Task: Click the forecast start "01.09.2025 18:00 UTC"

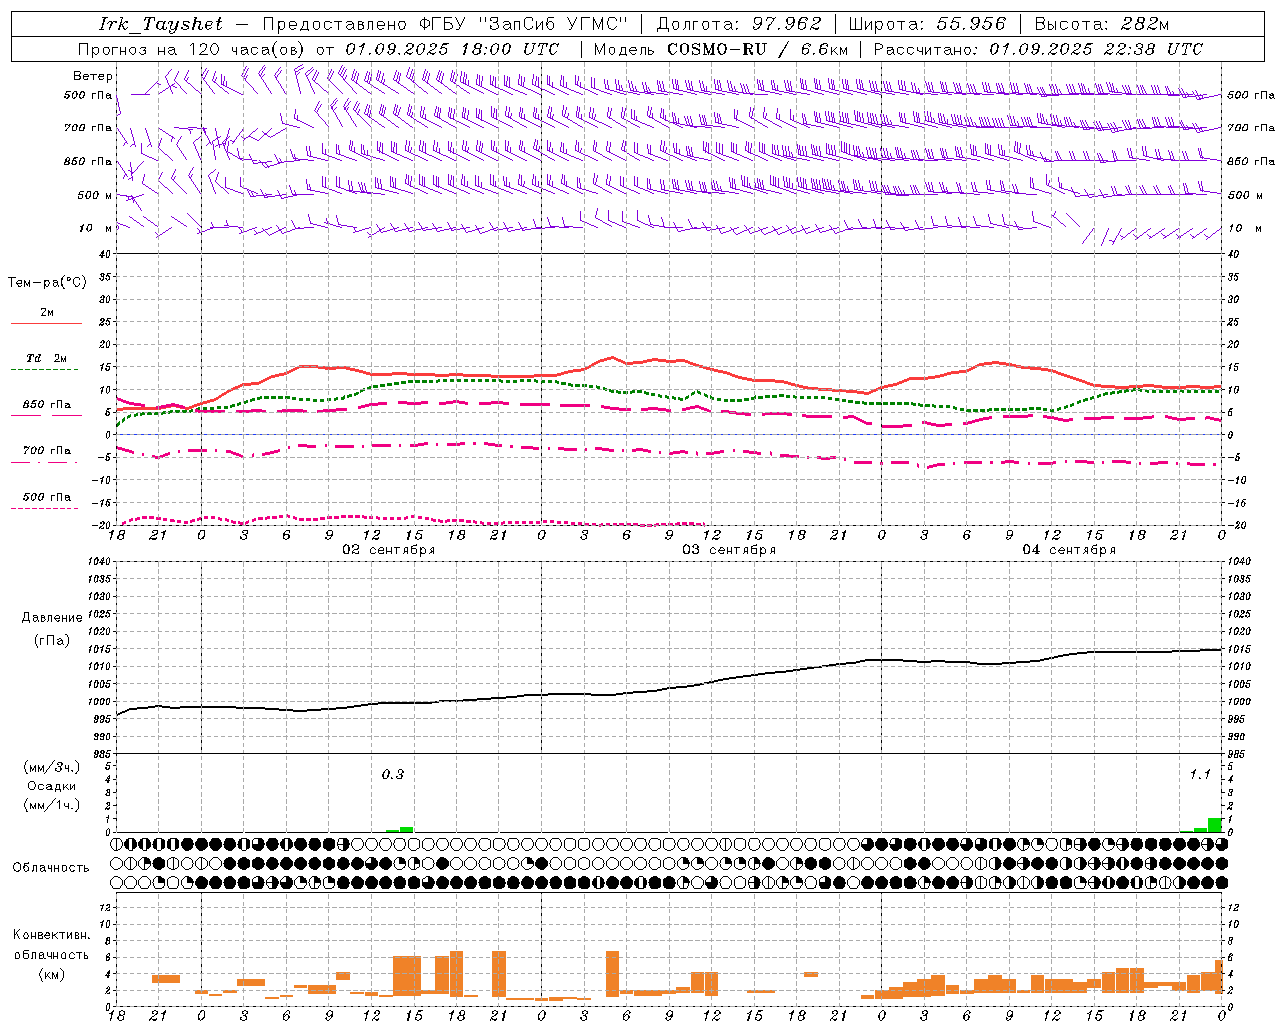Action: click(452, 49)
